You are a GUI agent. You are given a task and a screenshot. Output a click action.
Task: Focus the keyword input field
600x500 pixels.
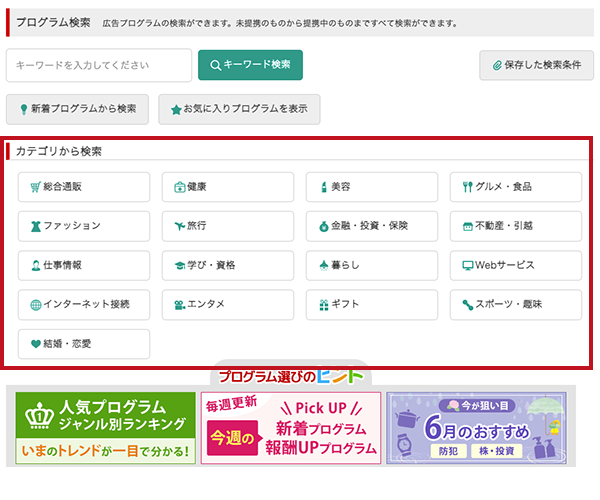click(x=99, y=65)
